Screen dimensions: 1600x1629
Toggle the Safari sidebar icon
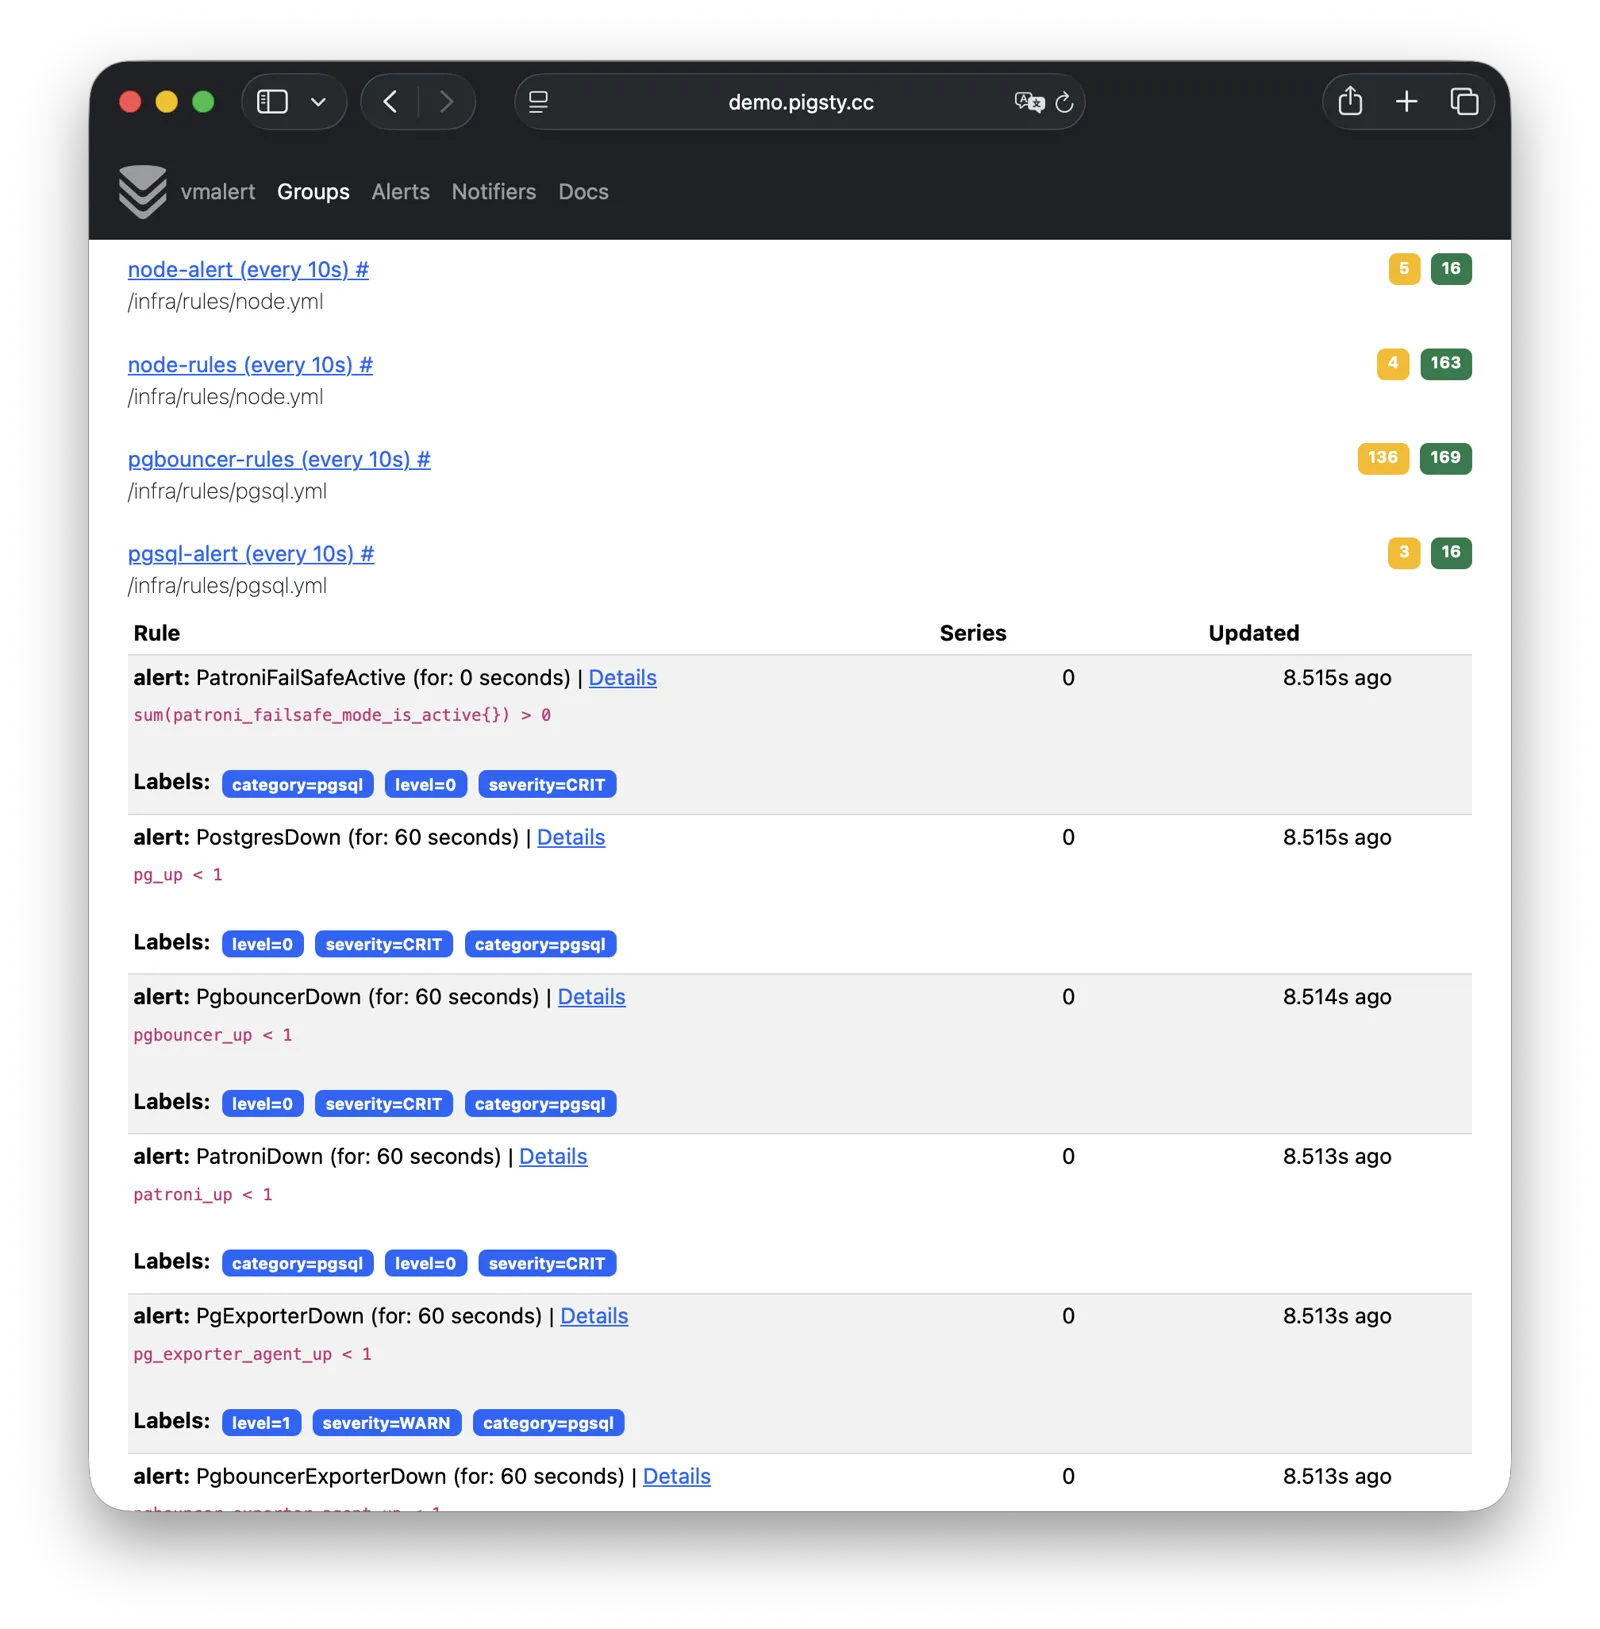(272, 102)
